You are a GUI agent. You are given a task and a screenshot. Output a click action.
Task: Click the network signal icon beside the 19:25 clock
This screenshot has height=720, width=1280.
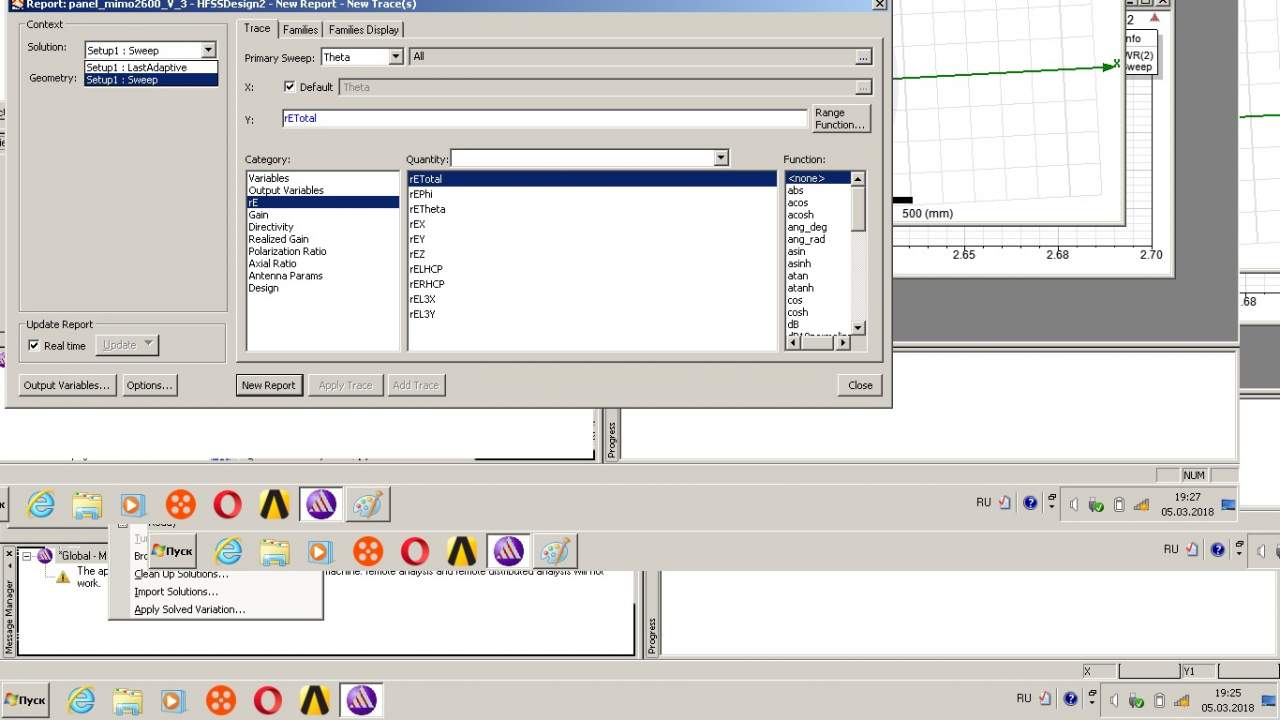(x=1181, y=700)
